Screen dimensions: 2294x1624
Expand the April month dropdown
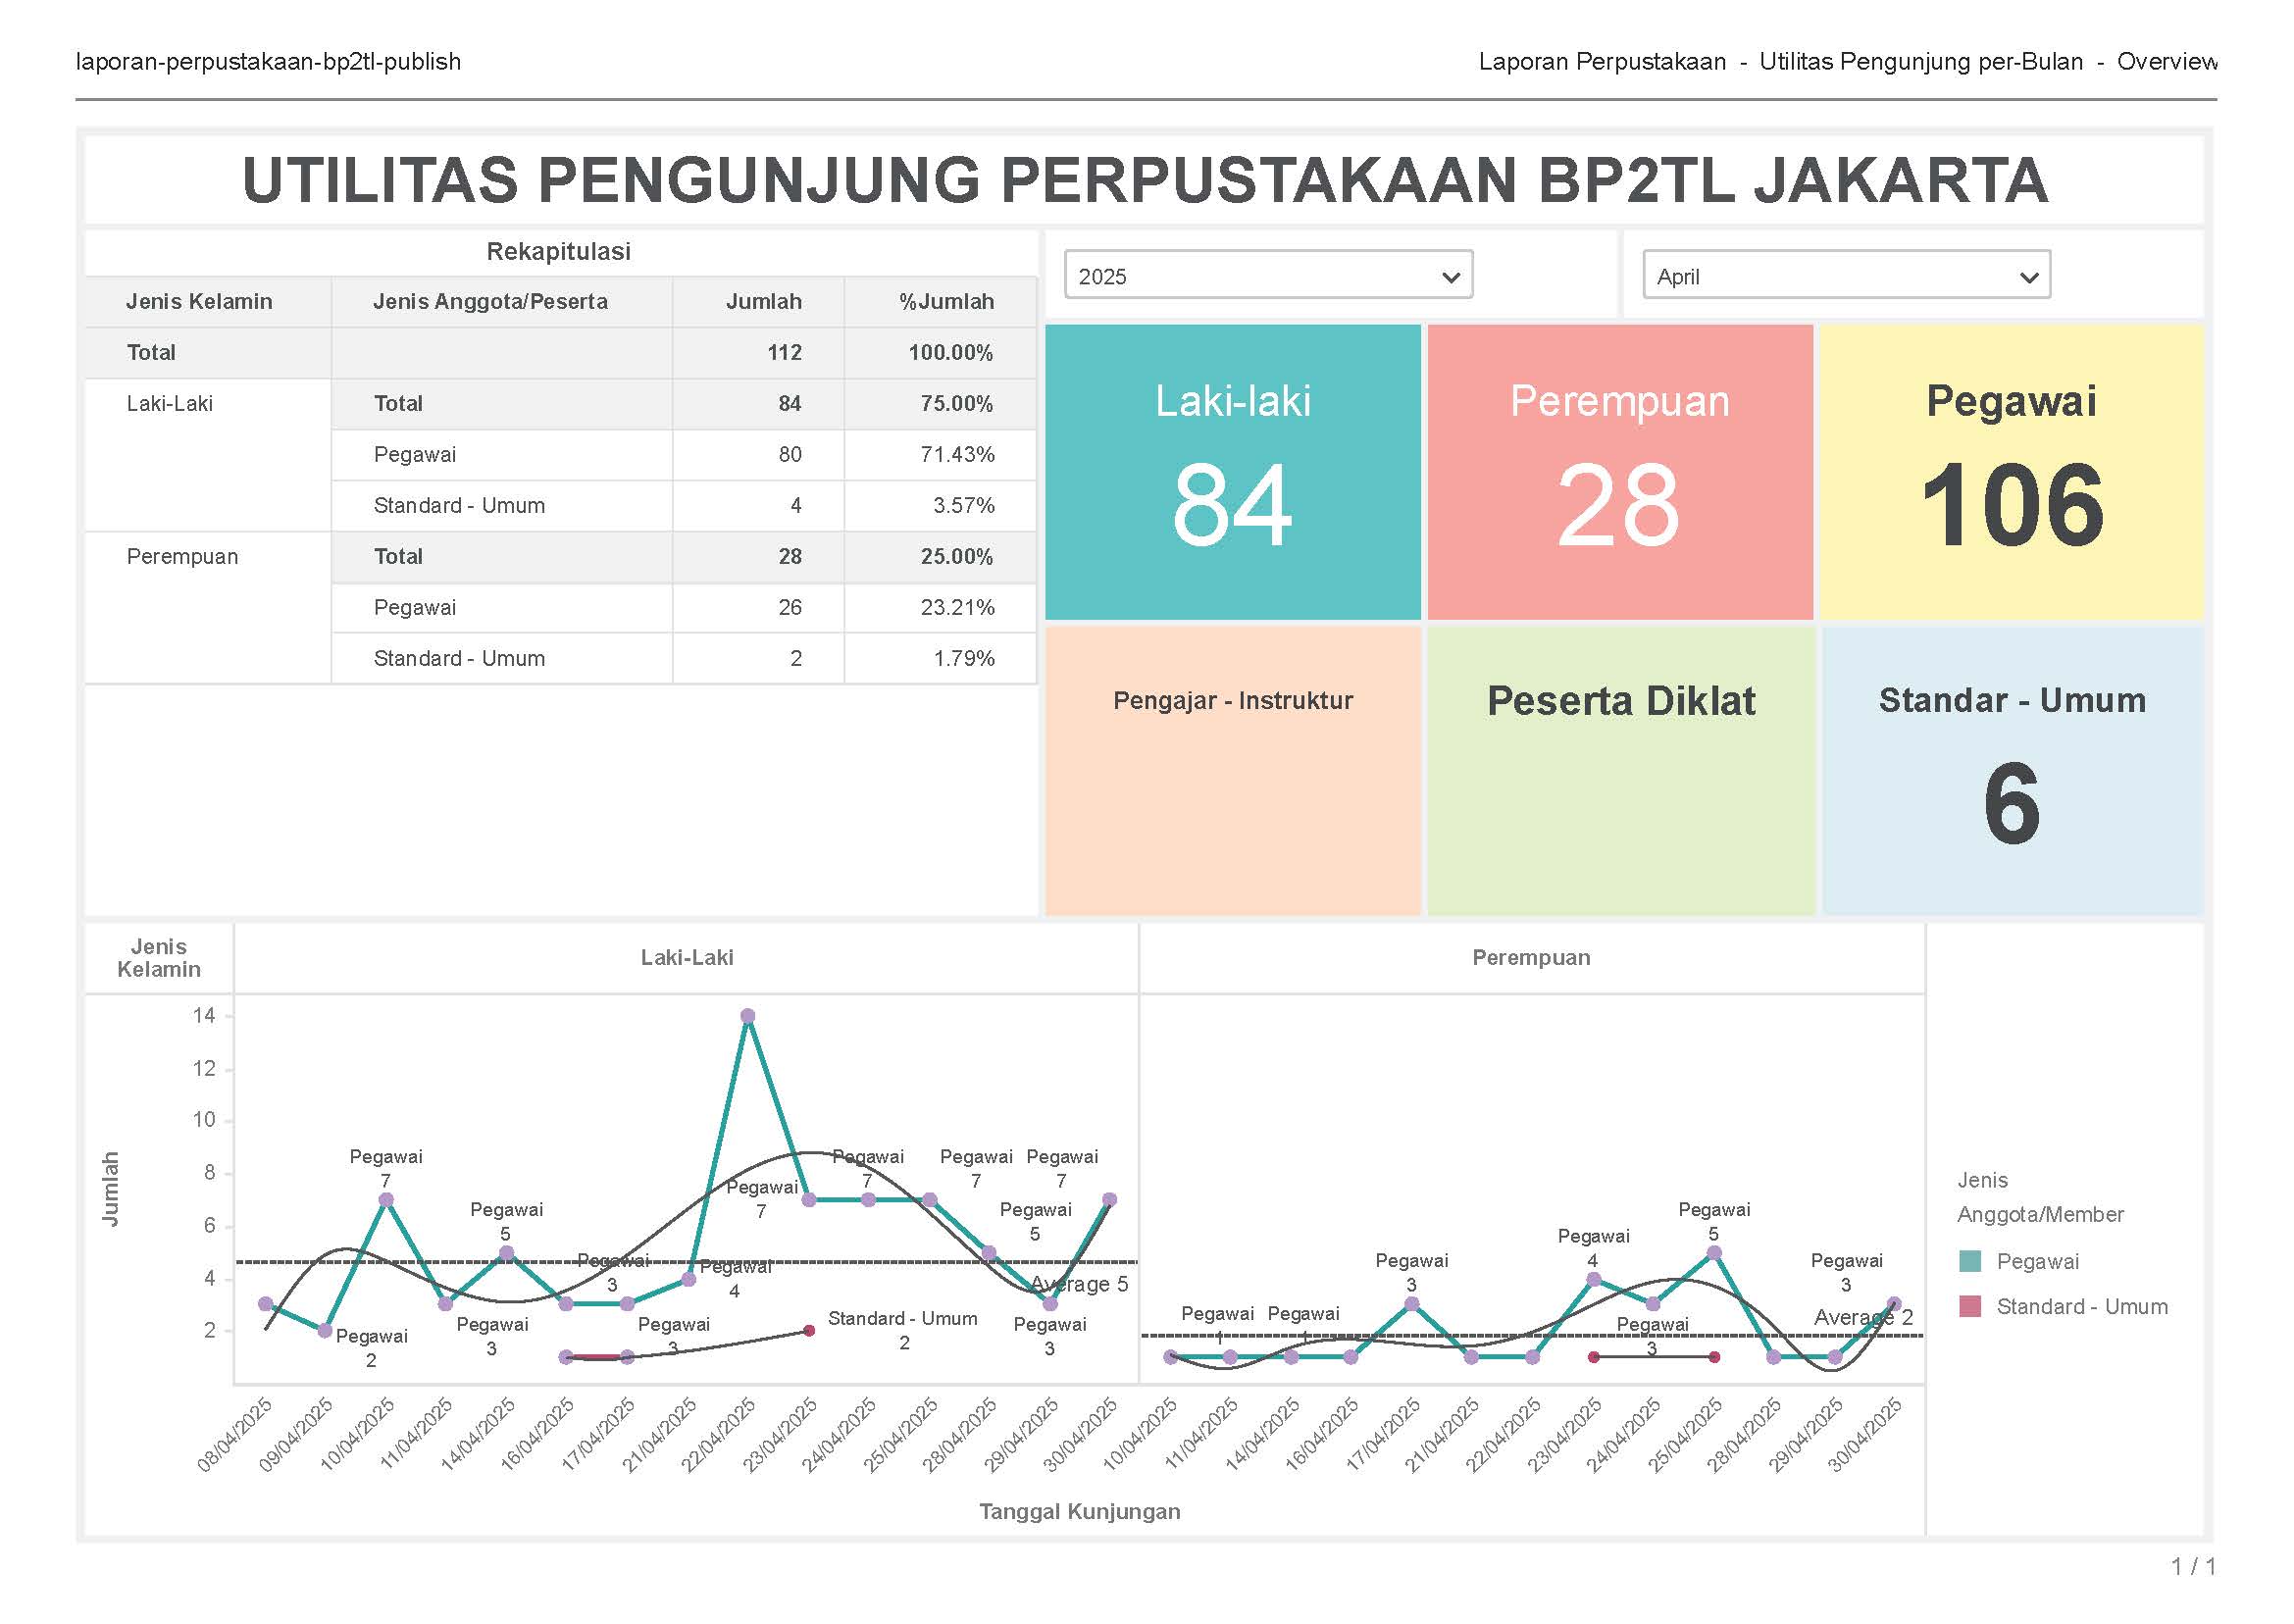click(1845, 276)
